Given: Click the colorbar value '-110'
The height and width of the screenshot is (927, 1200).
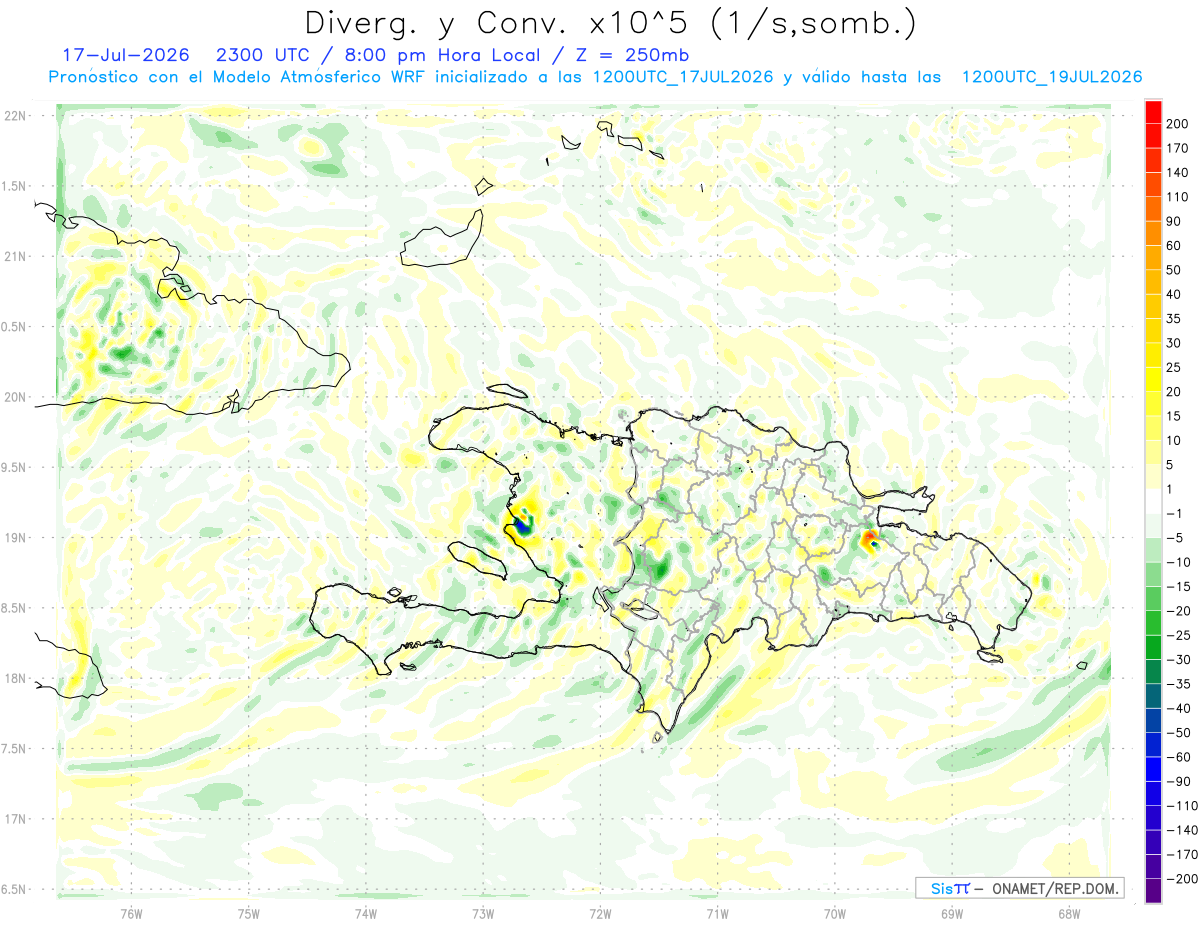Looking at the screenshot, I should 1182,806.
